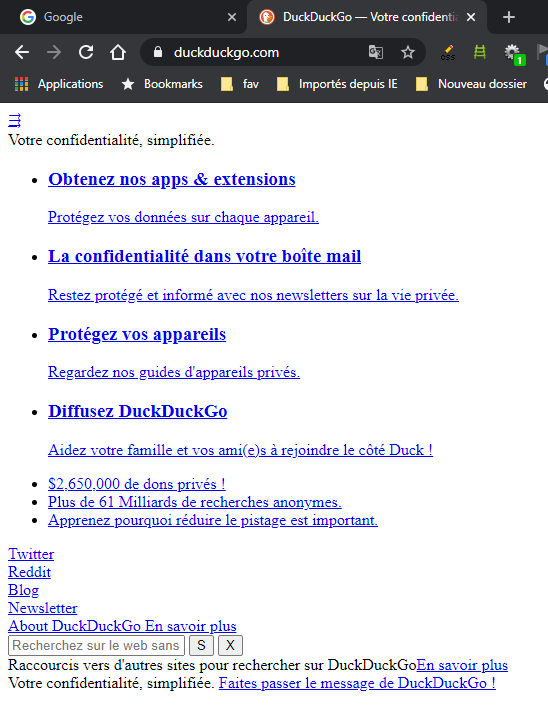
Task: Click the green ladder extension icon
Action: coord(480,53)
